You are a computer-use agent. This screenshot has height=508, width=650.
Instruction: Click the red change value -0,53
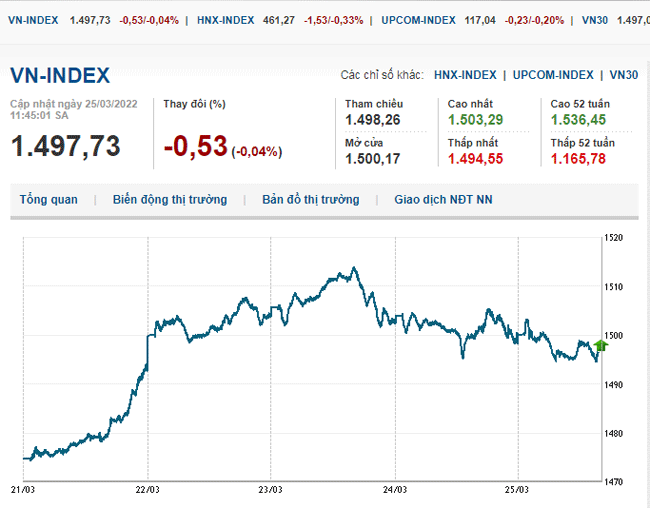coord(195,147)
